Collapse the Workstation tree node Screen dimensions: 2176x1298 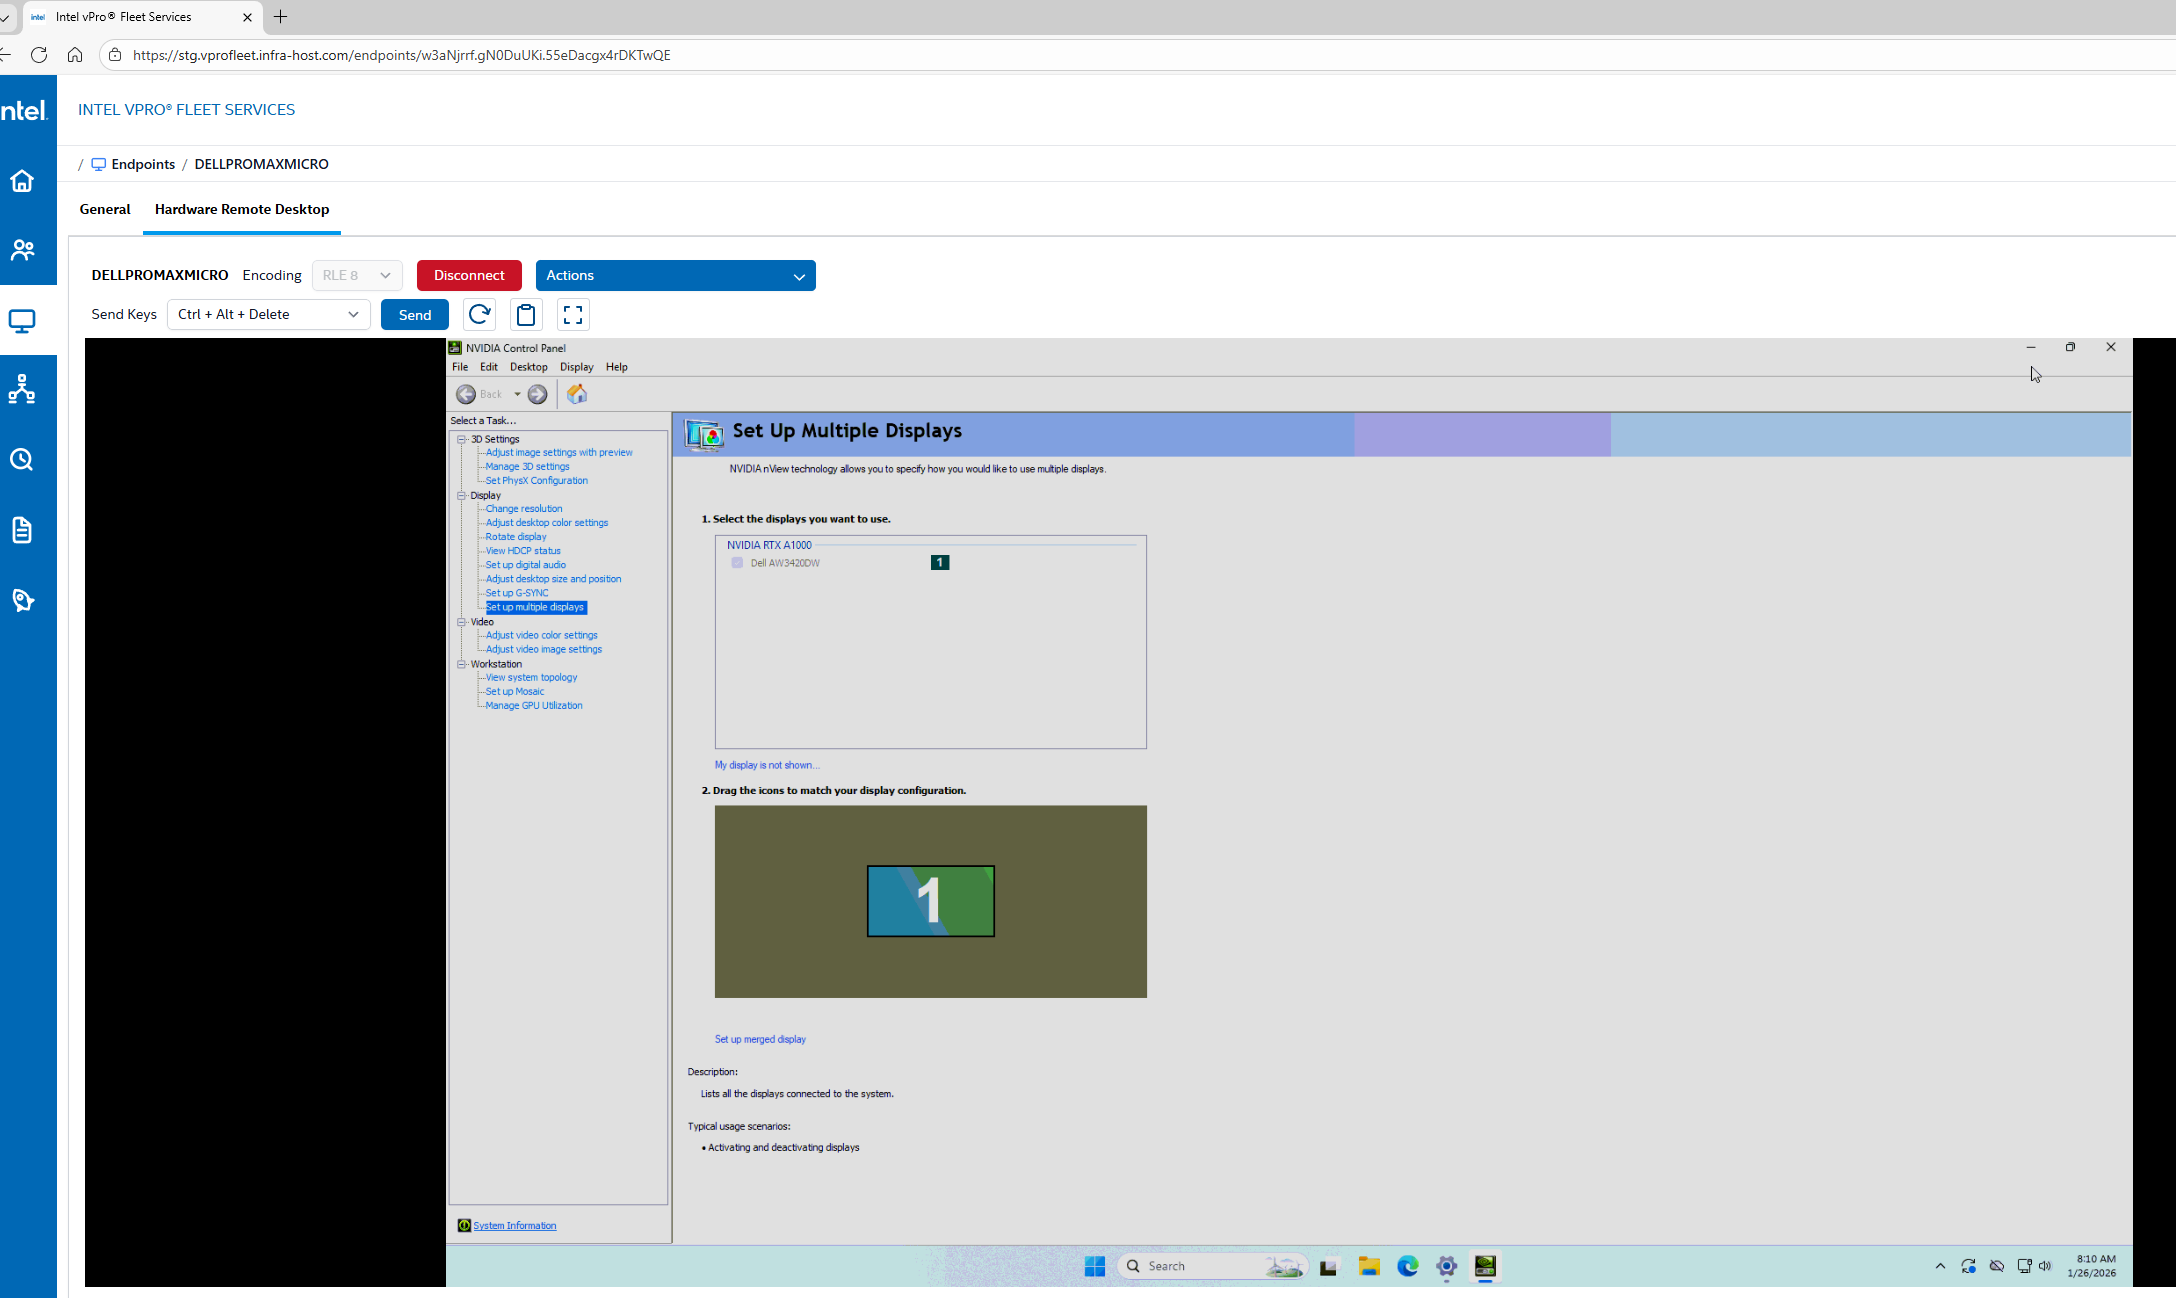(462, 664)
